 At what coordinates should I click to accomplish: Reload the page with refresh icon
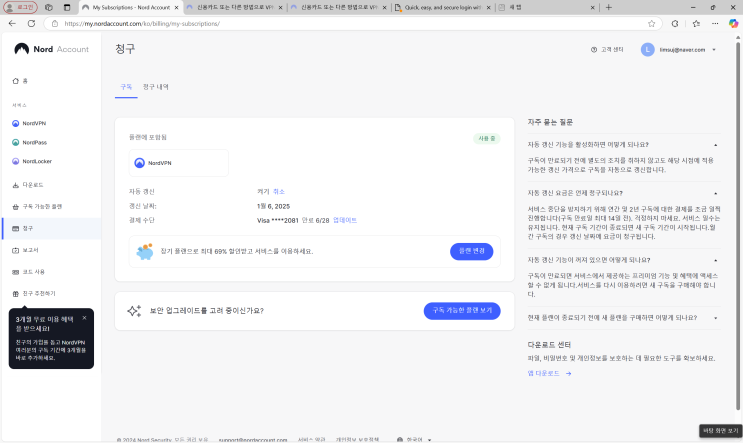[x=31, y=23]
